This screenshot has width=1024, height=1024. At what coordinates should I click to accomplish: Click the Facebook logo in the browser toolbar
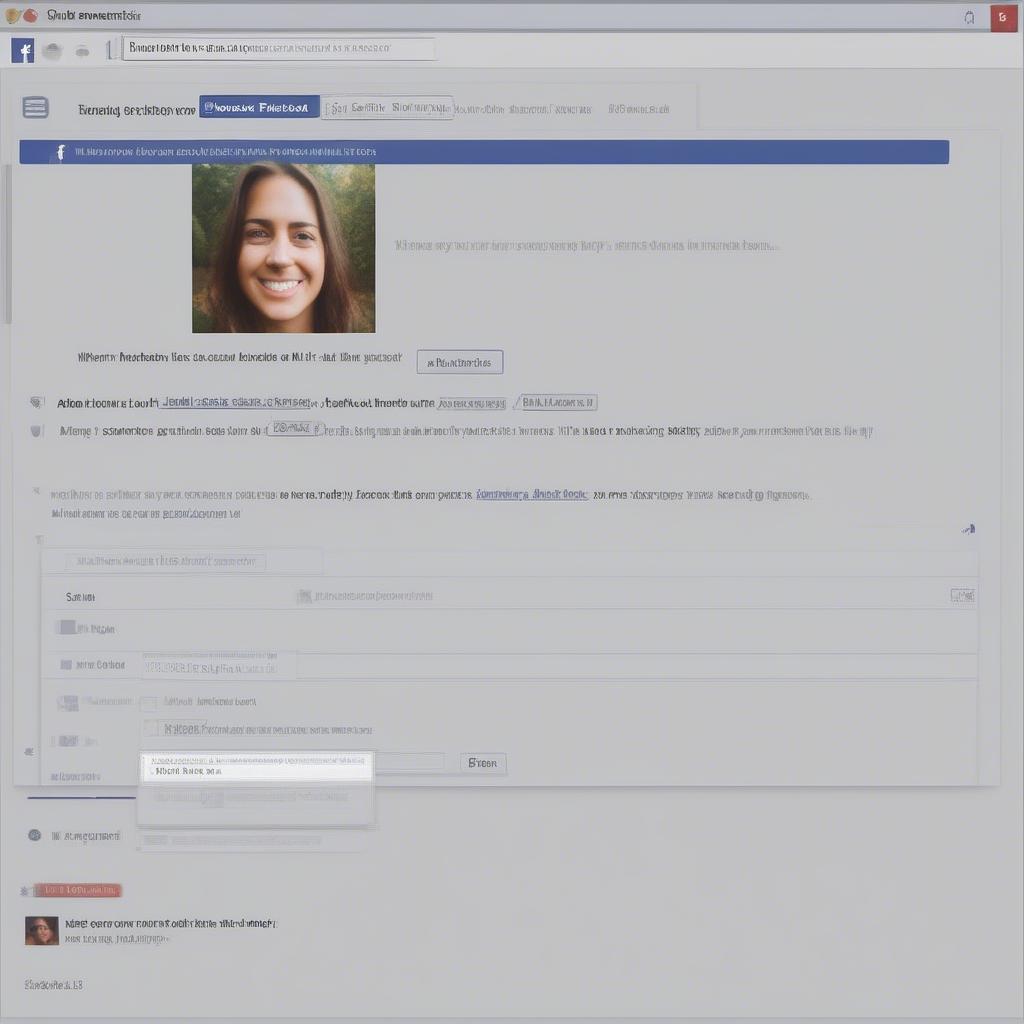coord(23,50)
